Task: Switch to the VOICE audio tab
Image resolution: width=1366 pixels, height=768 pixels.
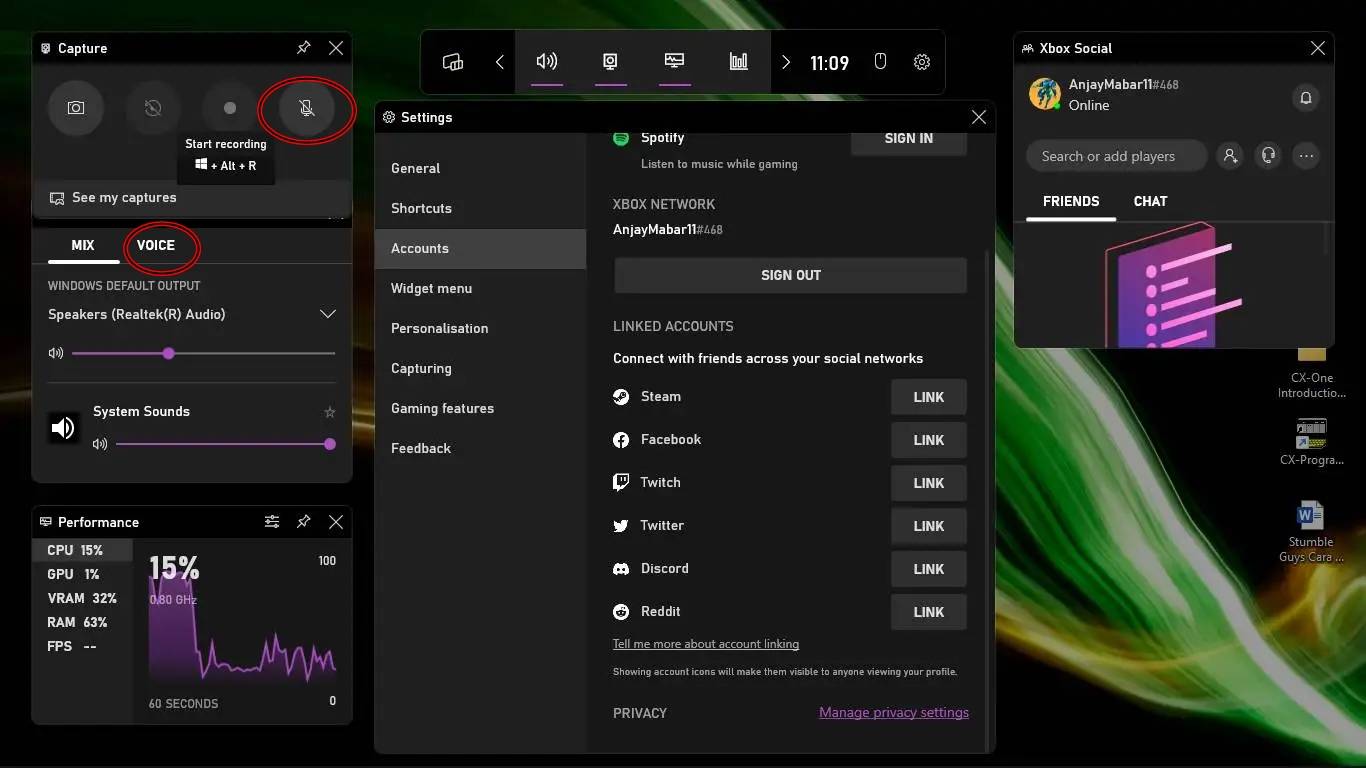Action: tap(156, 245)
